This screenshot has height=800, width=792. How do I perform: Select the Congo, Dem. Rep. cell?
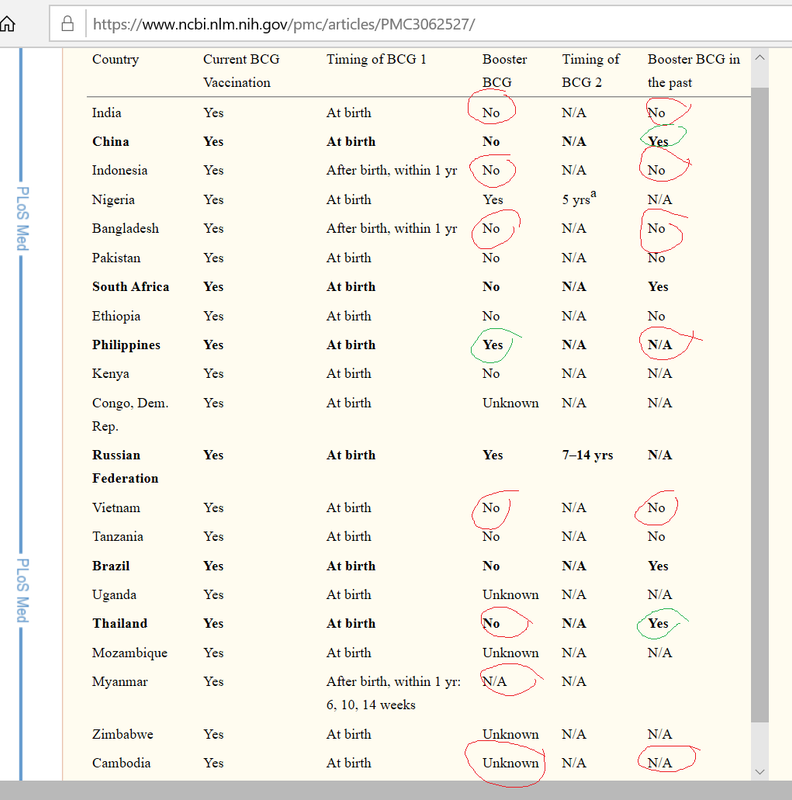[x=130, y=414]
